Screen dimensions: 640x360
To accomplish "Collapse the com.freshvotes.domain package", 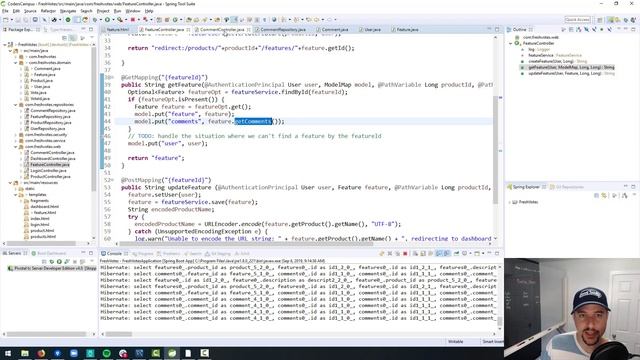I will (16, 62).
